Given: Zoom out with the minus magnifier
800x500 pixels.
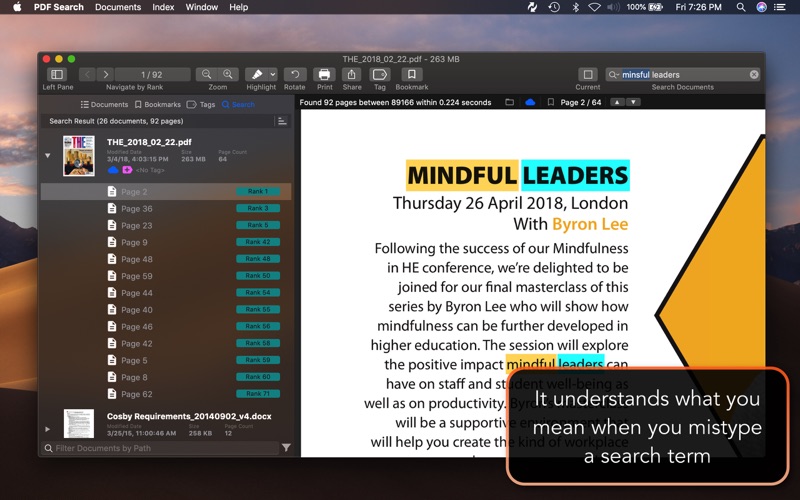Looking at the screenshot, I should coord(207,74).
